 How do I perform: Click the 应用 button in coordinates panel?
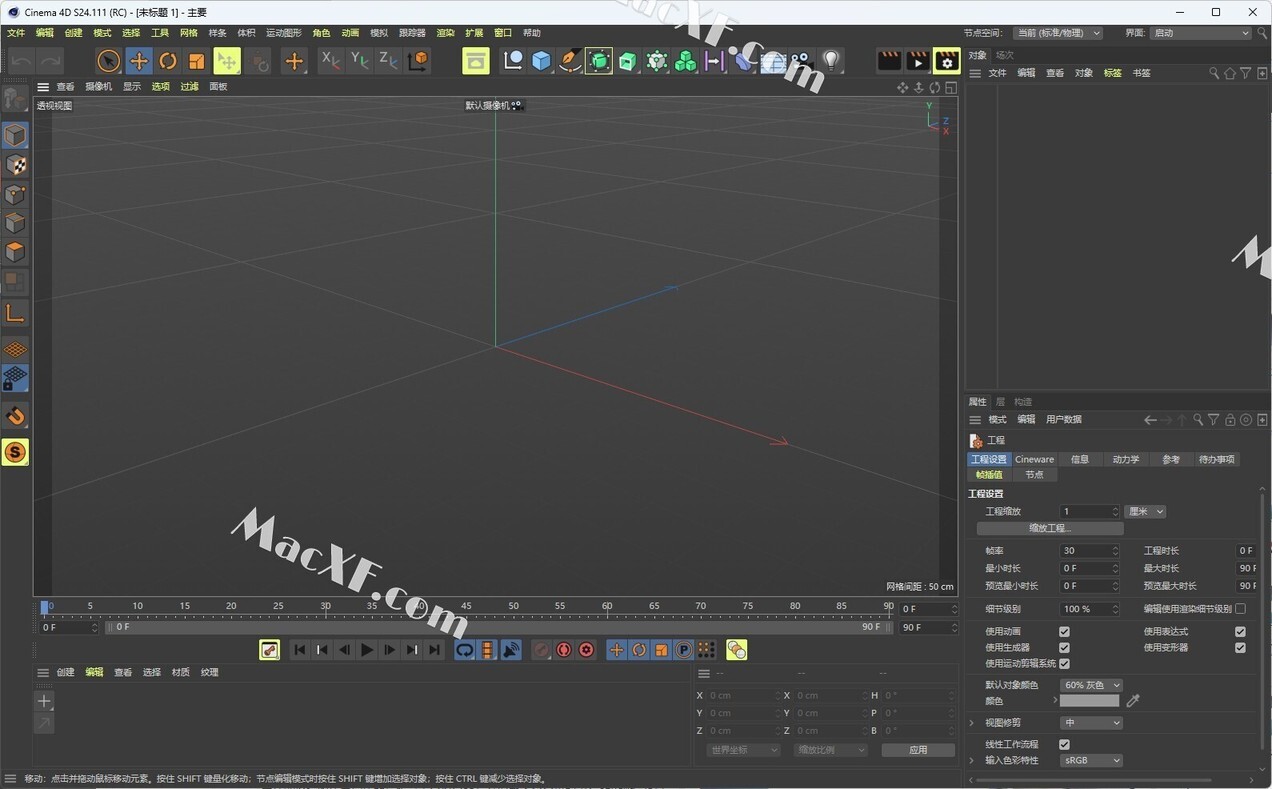[x=918, y=750]
